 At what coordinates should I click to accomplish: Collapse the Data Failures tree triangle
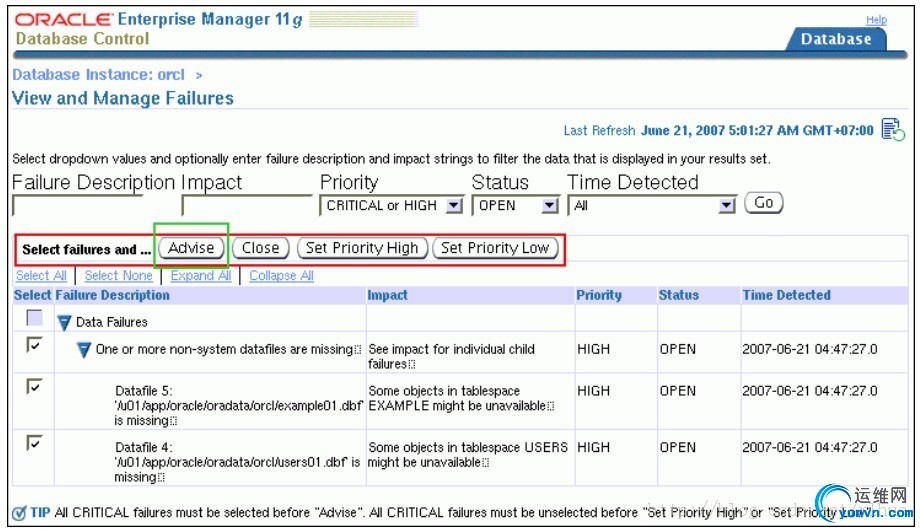pyautogui.click(x=64, y=322)
